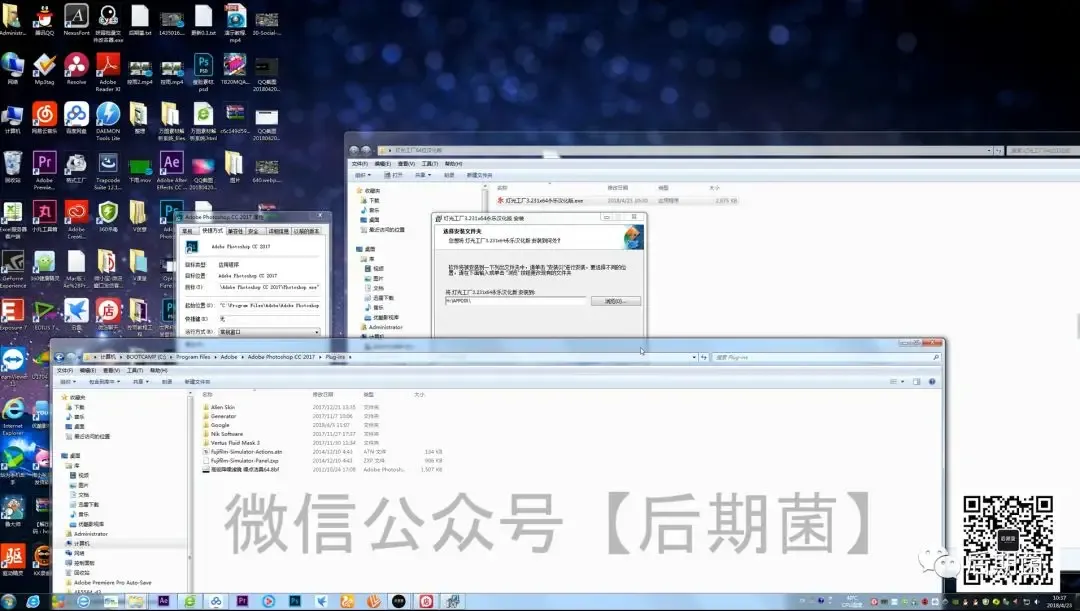This screenshot has height=611, width=1080.
Task: Select the Recycle Bin desktop icon
Action: click(12, 167)
